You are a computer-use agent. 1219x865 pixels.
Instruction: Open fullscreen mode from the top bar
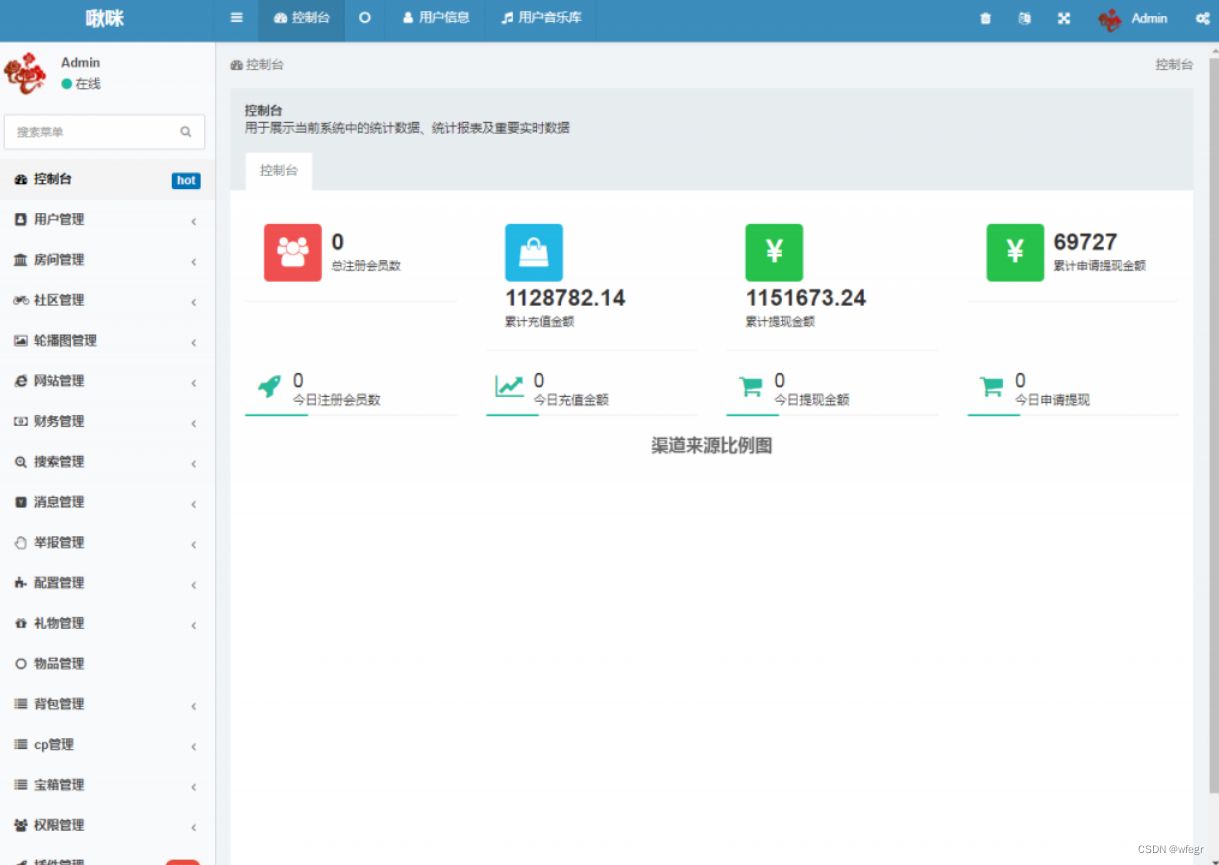(x=1064, y=18)
